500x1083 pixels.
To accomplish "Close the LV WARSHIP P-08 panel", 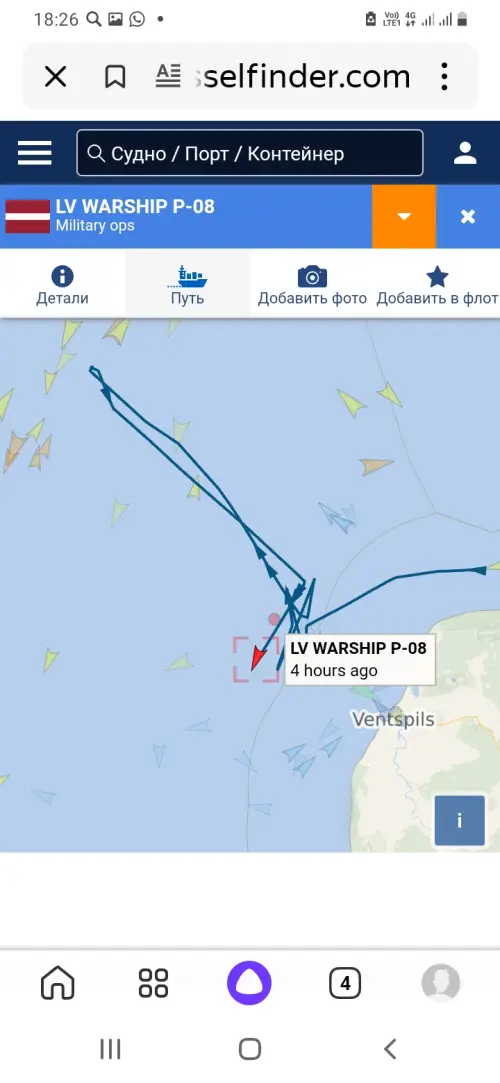I will (x=468, y=216).
